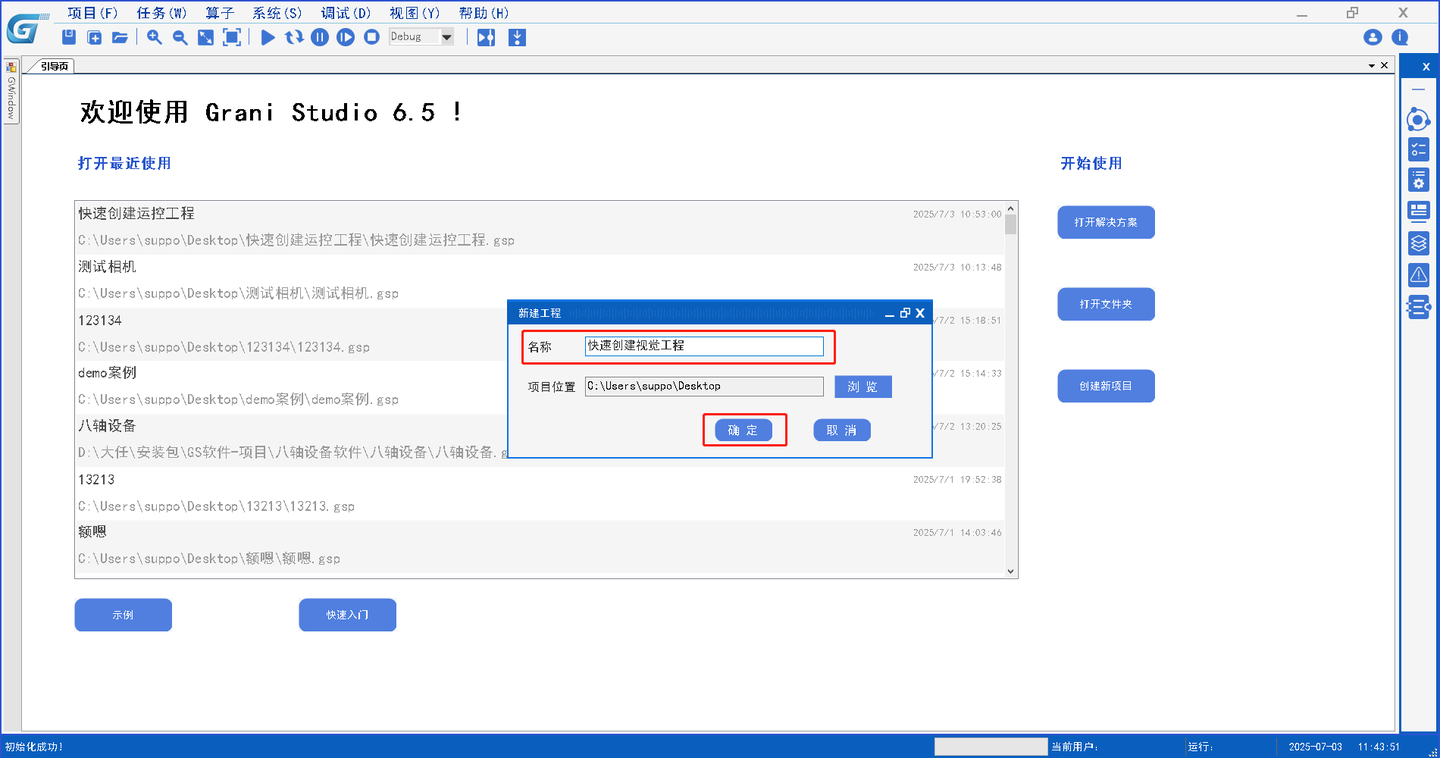The width and height of the screenshot is (1440, 758).
Task: Open the orbit node icon in right sidebar
Action: 1418,120
